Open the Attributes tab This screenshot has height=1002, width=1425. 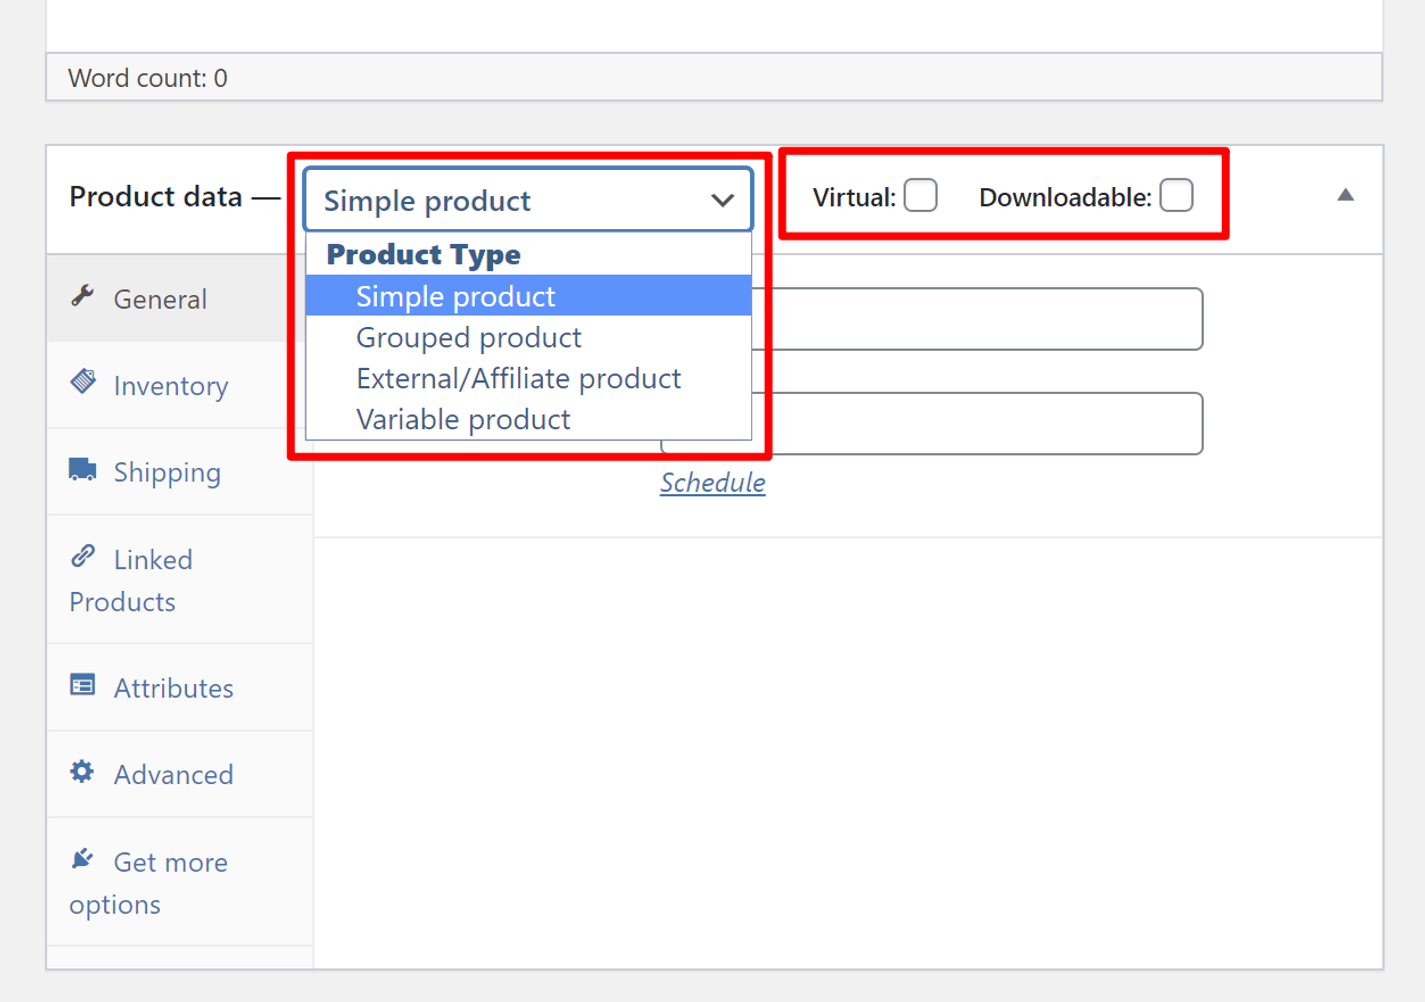(180, 688)
